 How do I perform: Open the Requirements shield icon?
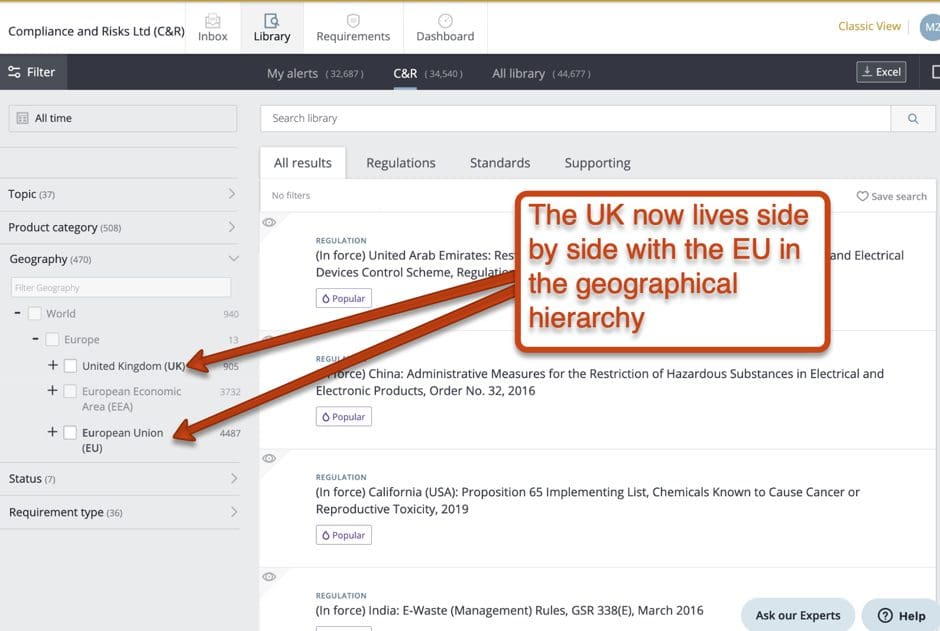353,21
